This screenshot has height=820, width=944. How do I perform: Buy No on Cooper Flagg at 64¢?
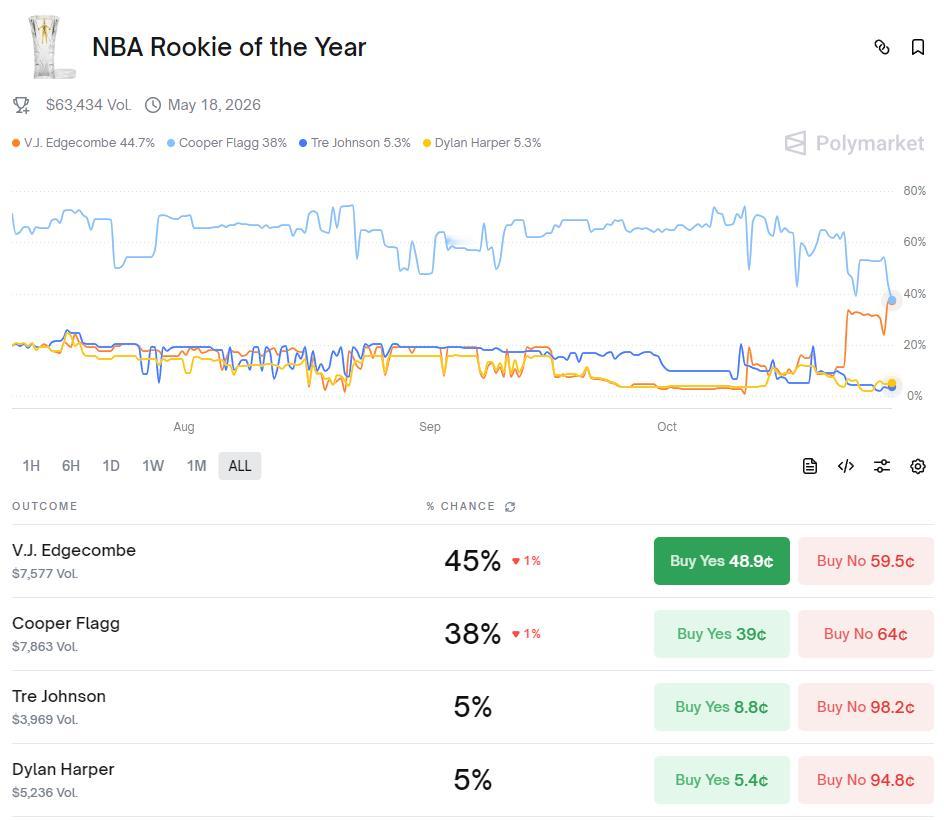(865, 634)
